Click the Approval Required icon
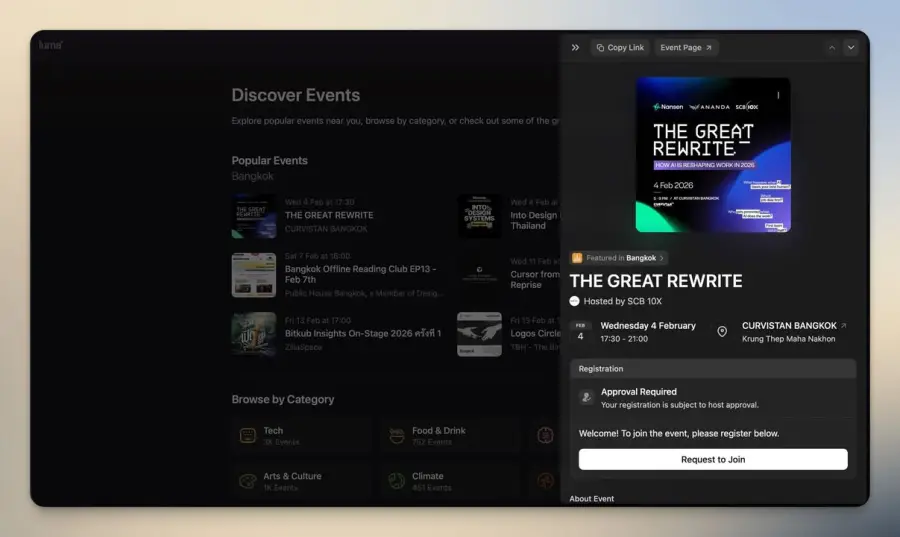 pos(586,397)
